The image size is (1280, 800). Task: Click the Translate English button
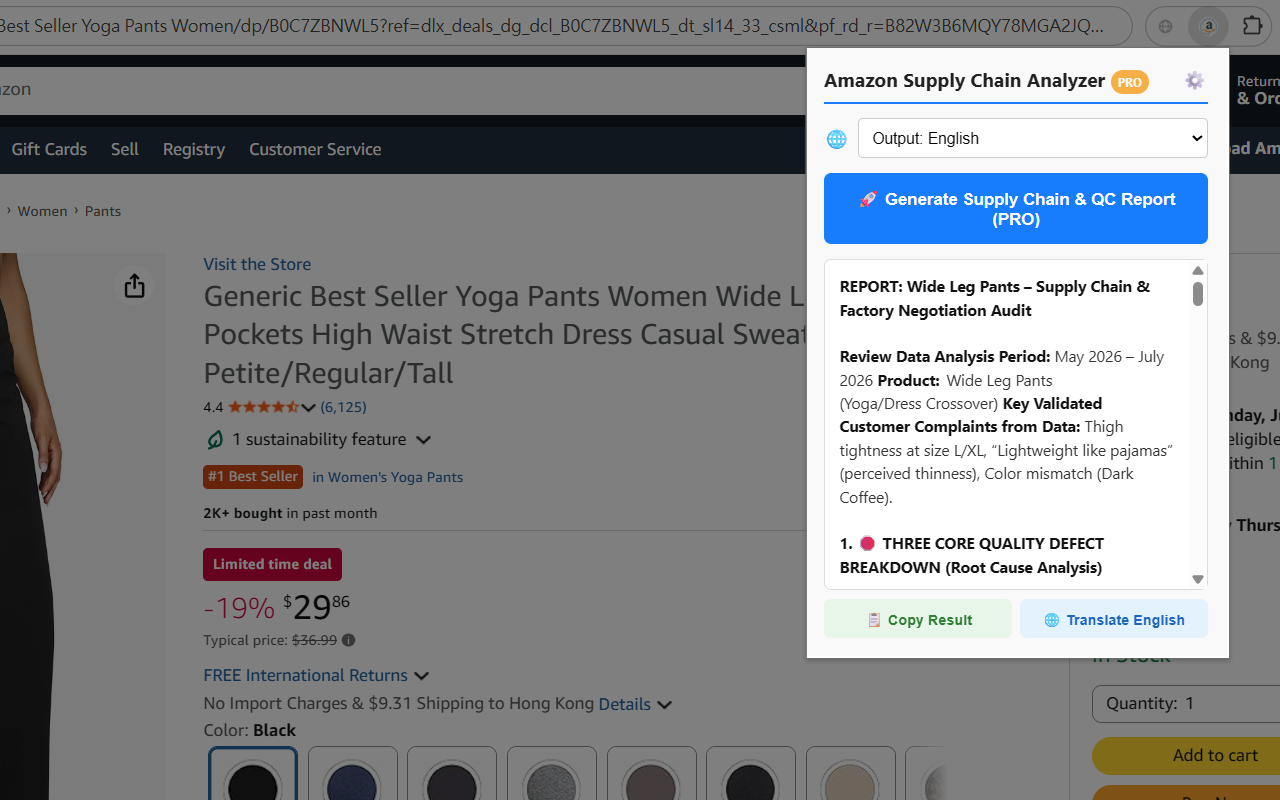coord(1114,619)
